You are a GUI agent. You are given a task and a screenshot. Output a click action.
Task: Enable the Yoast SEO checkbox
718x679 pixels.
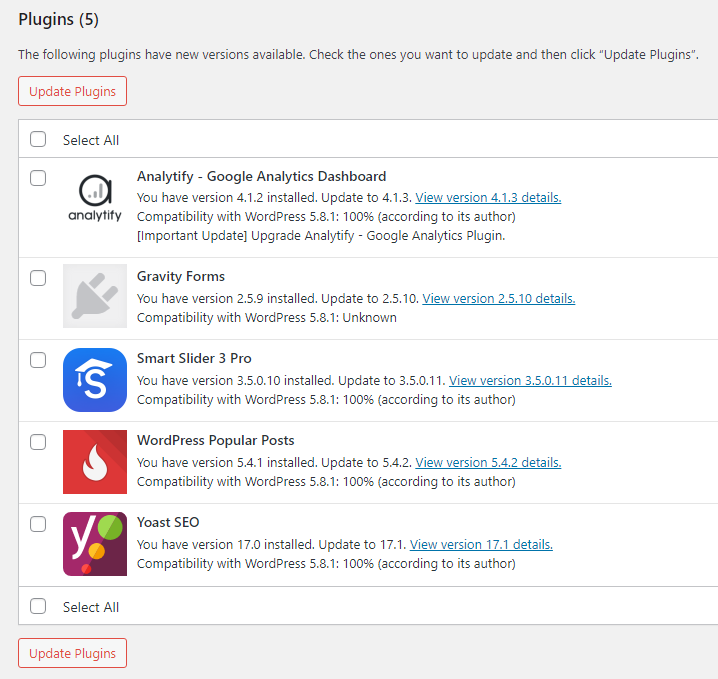38,524
